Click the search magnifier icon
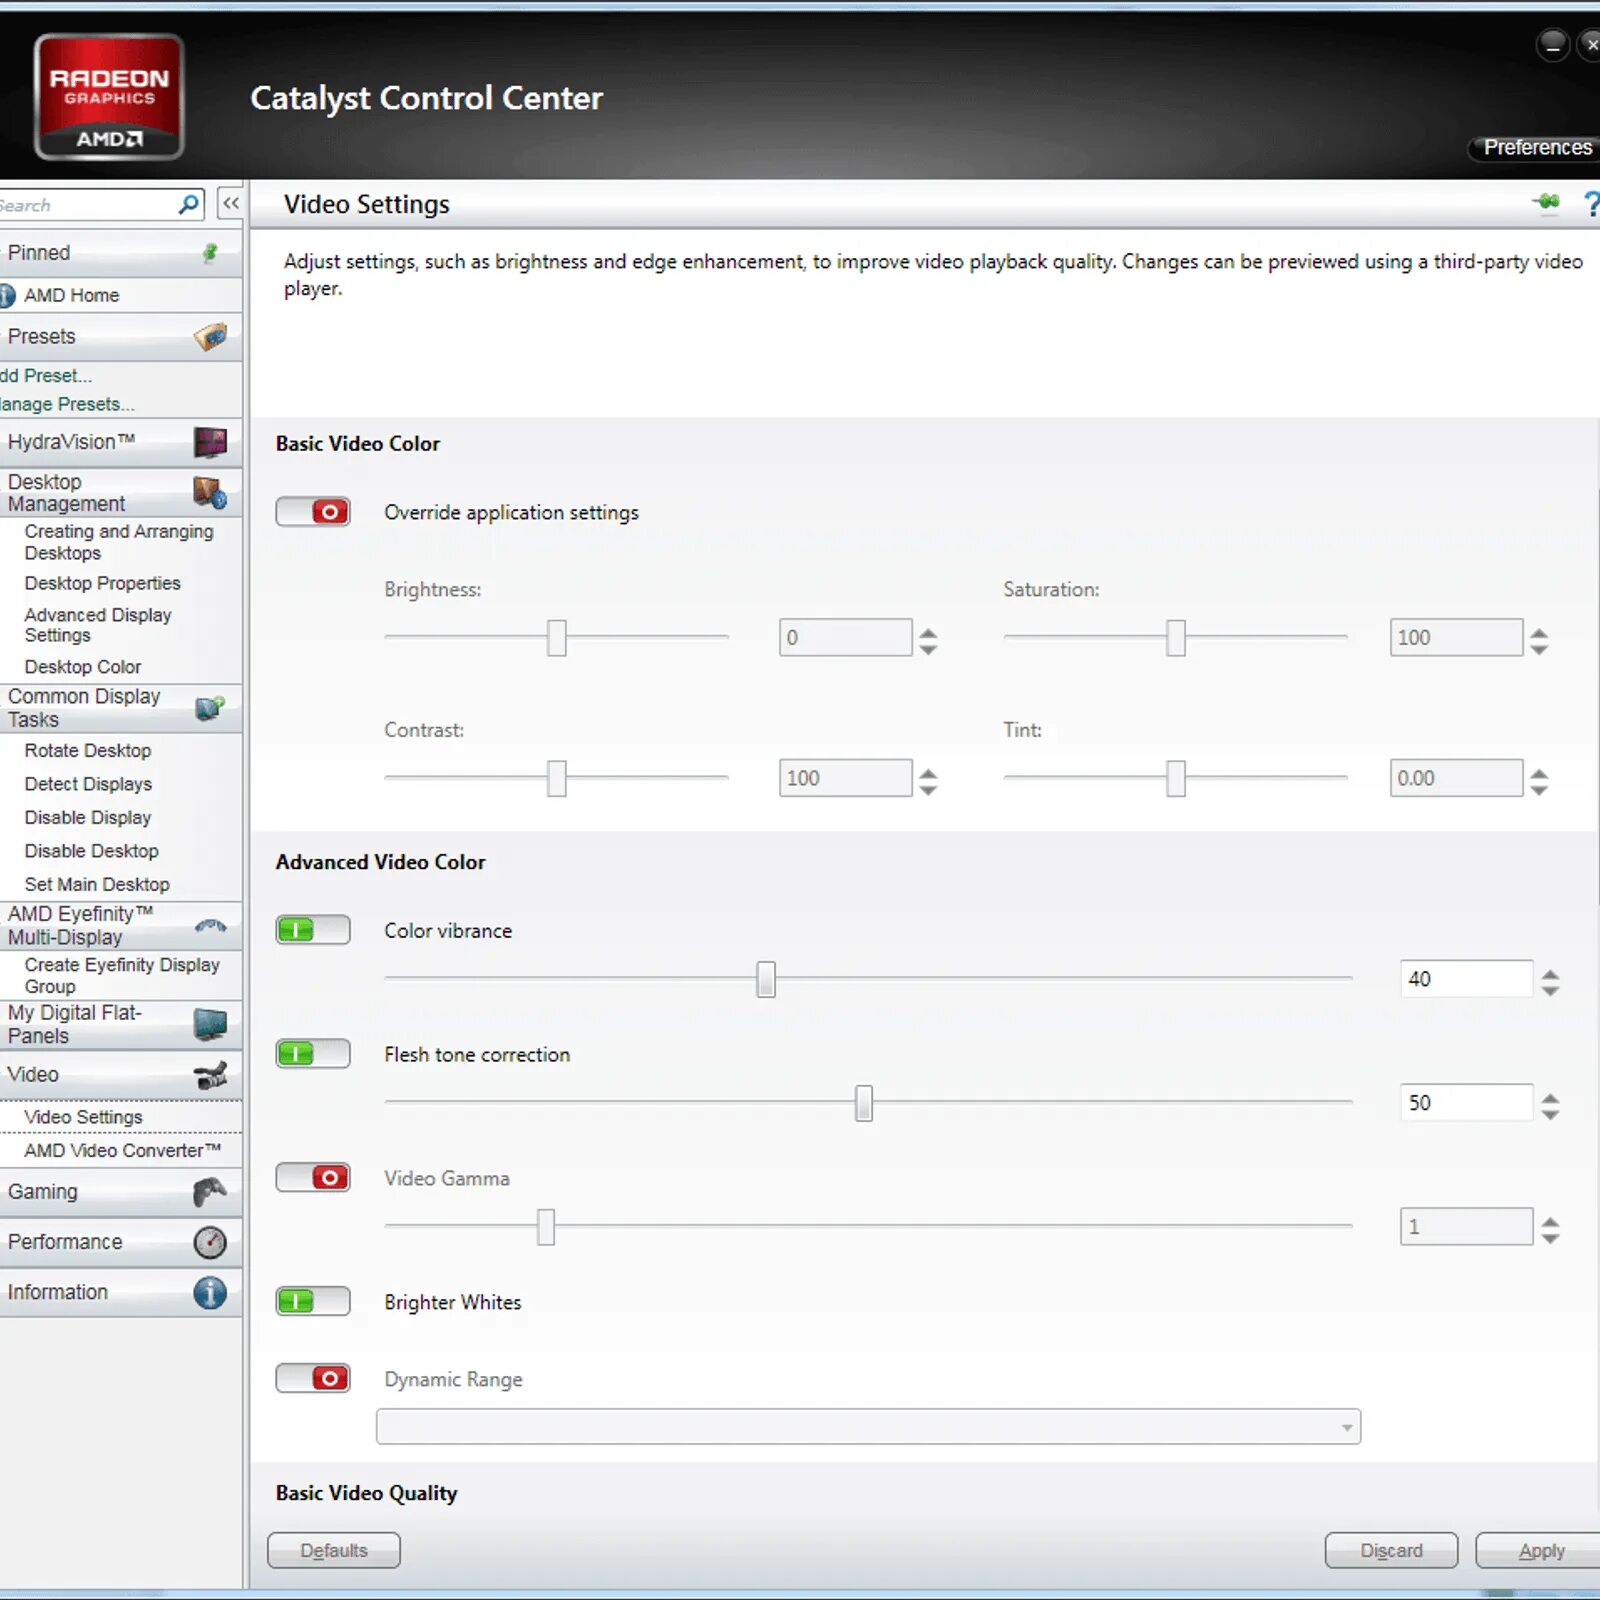The width and height of the screenshot is (1600, 1600). 188,204
